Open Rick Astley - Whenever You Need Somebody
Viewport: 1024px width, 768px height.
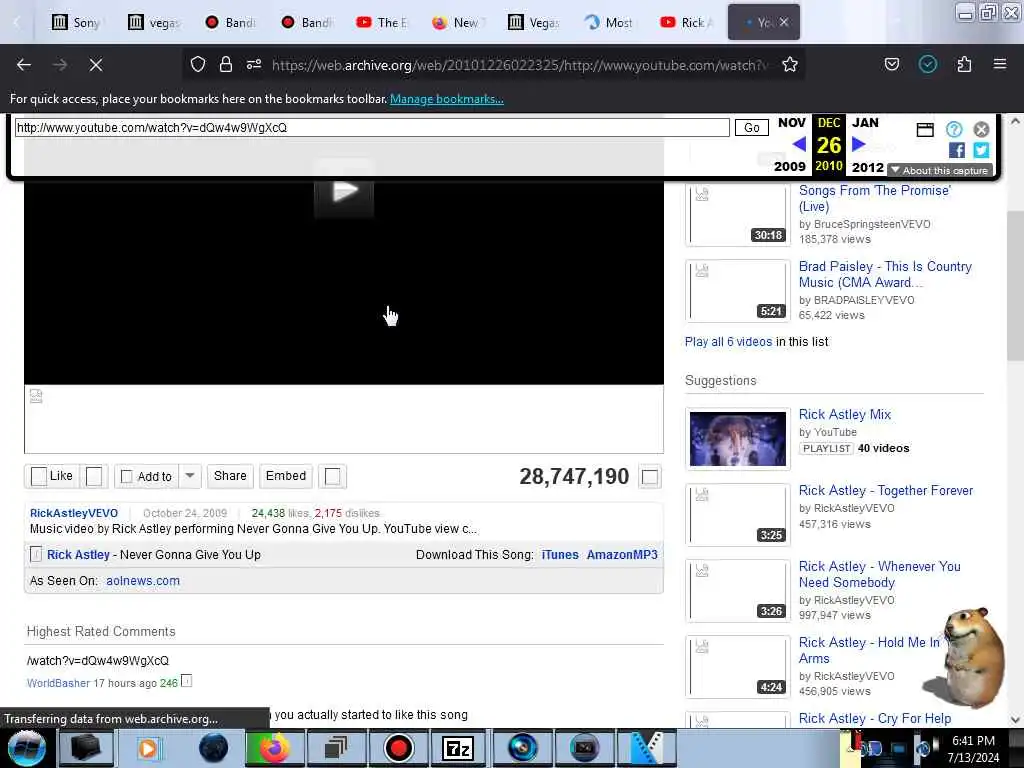880,574
